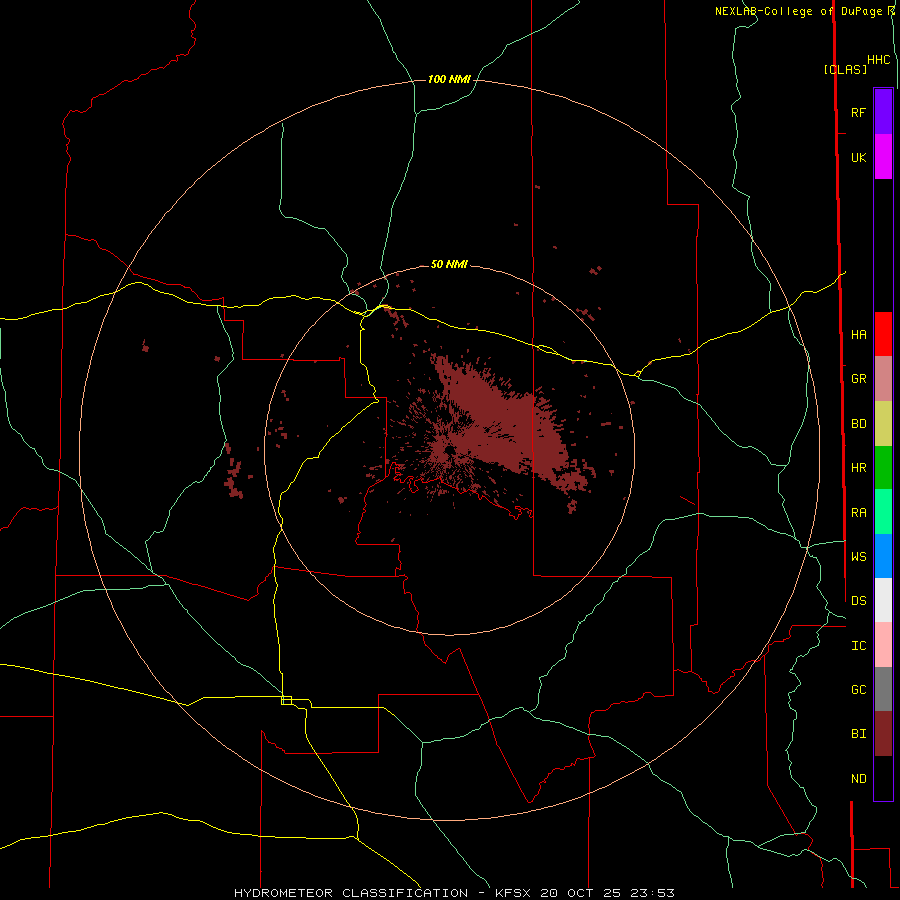The image size is (900, 900).
Task: Pick the HR green legend swatch
Action: click(883, 468)
